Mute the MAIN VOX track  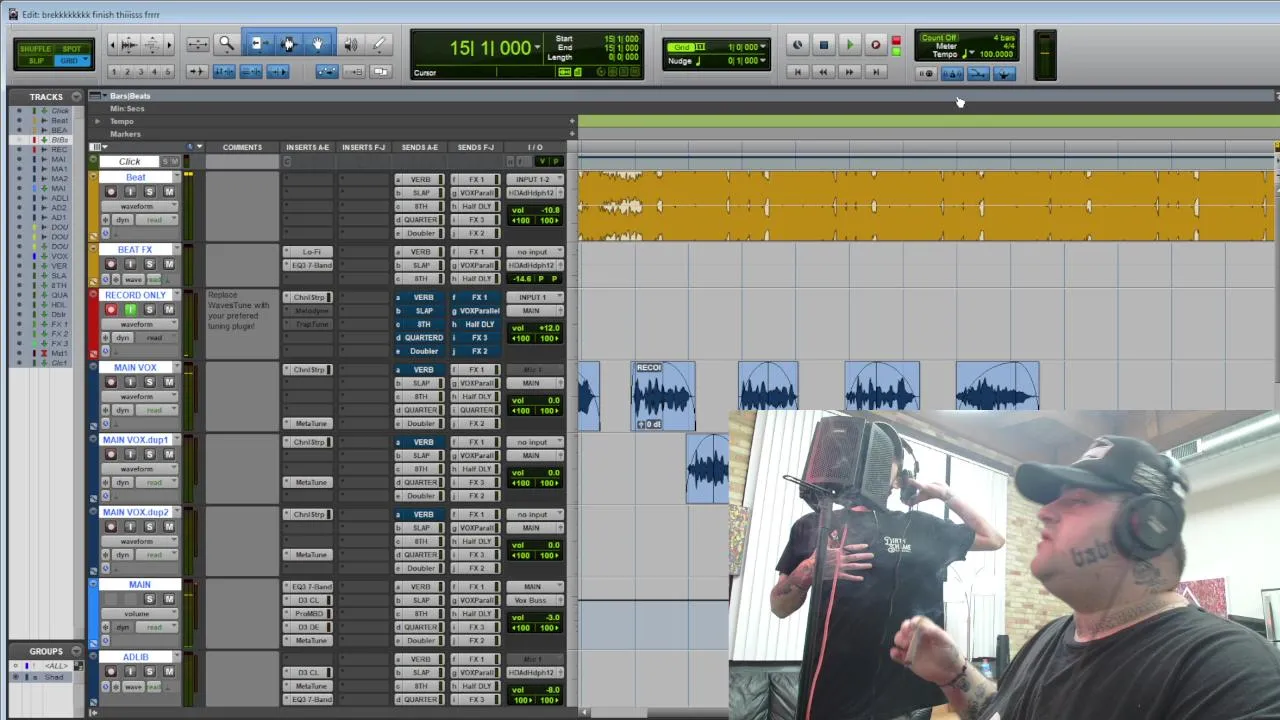[x=169, y=382]
